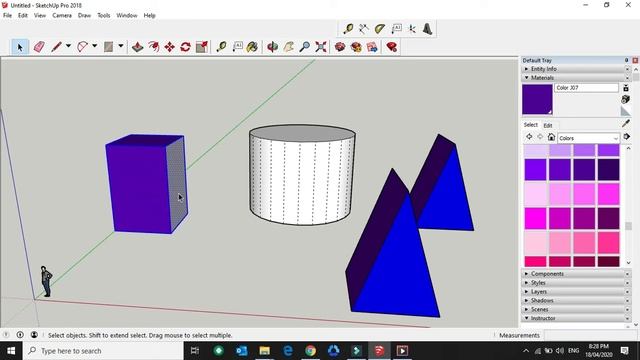This screenshot has height=360, width=640.
Task: Open the 3D Warehouse icon
Action: pos(340,47)
